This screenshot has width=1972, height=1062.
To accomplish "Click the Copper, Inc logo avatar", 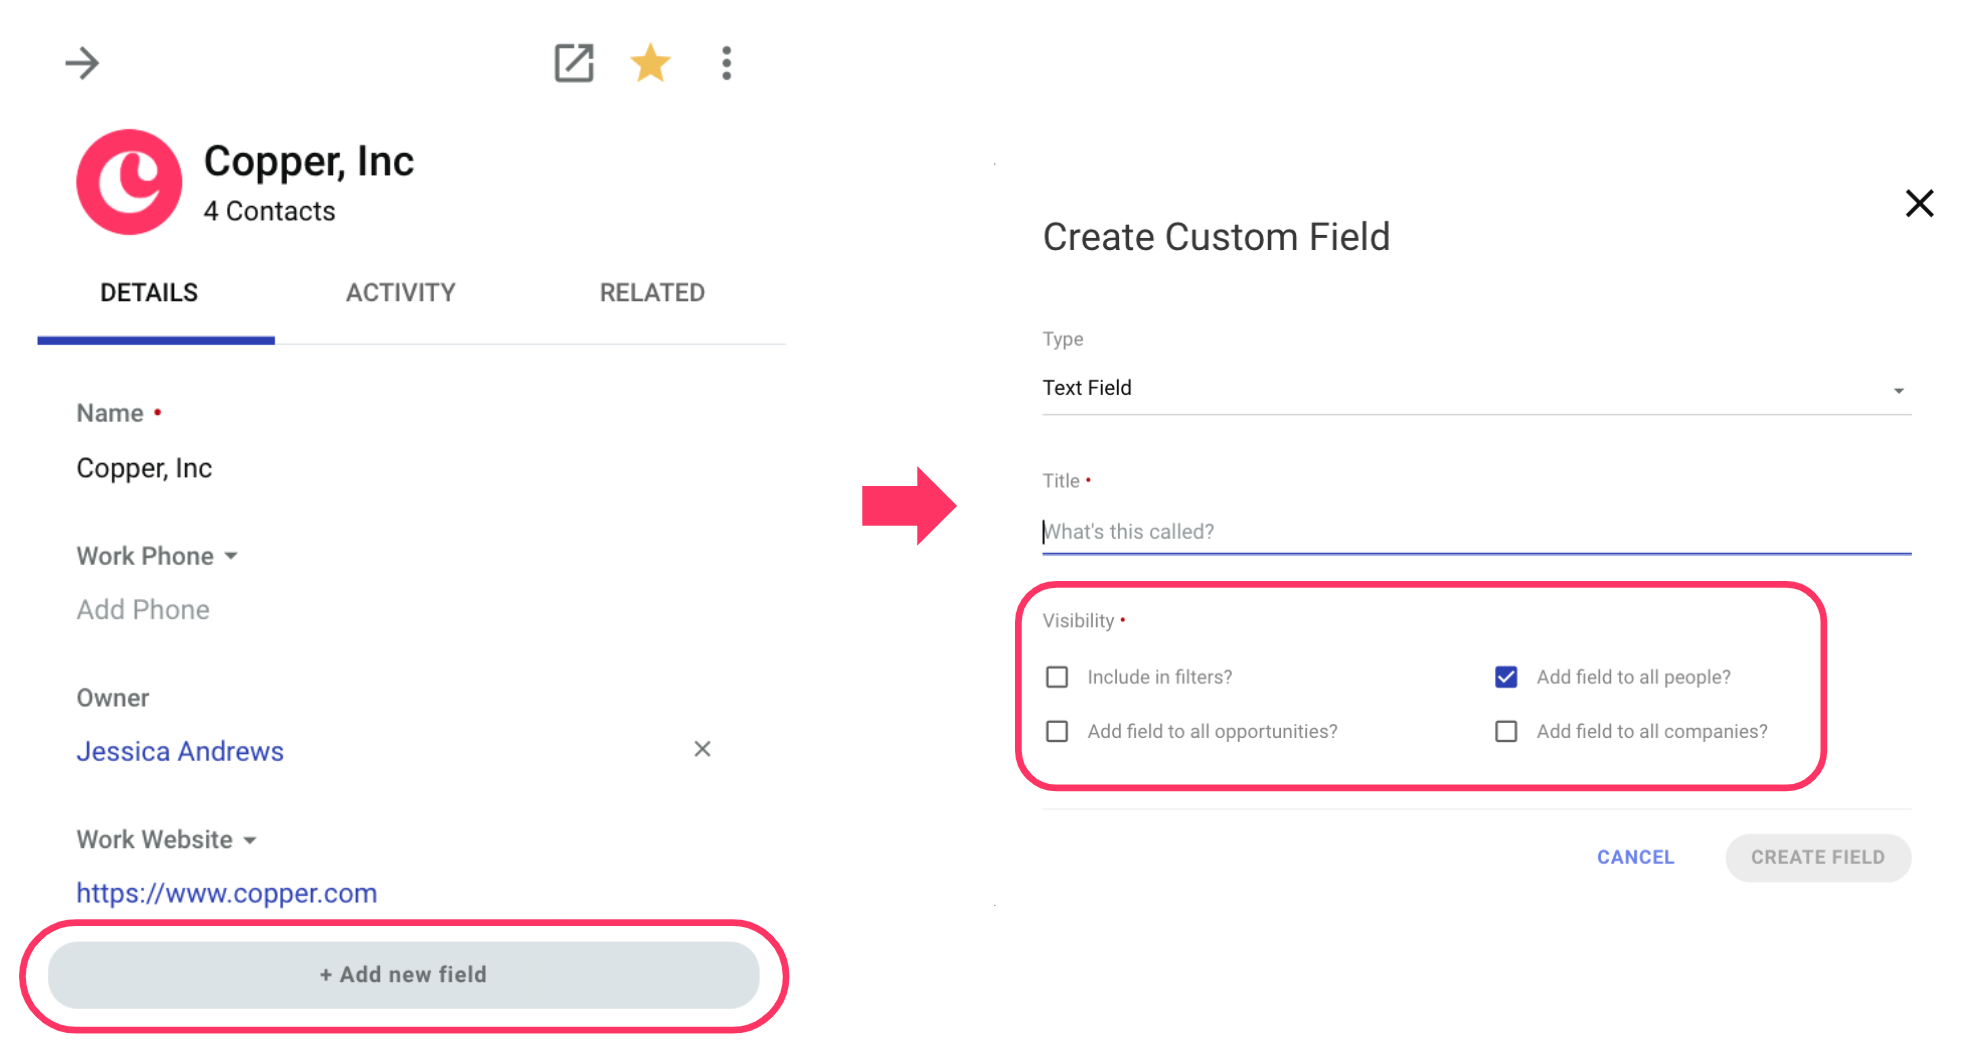I will 129,182.
